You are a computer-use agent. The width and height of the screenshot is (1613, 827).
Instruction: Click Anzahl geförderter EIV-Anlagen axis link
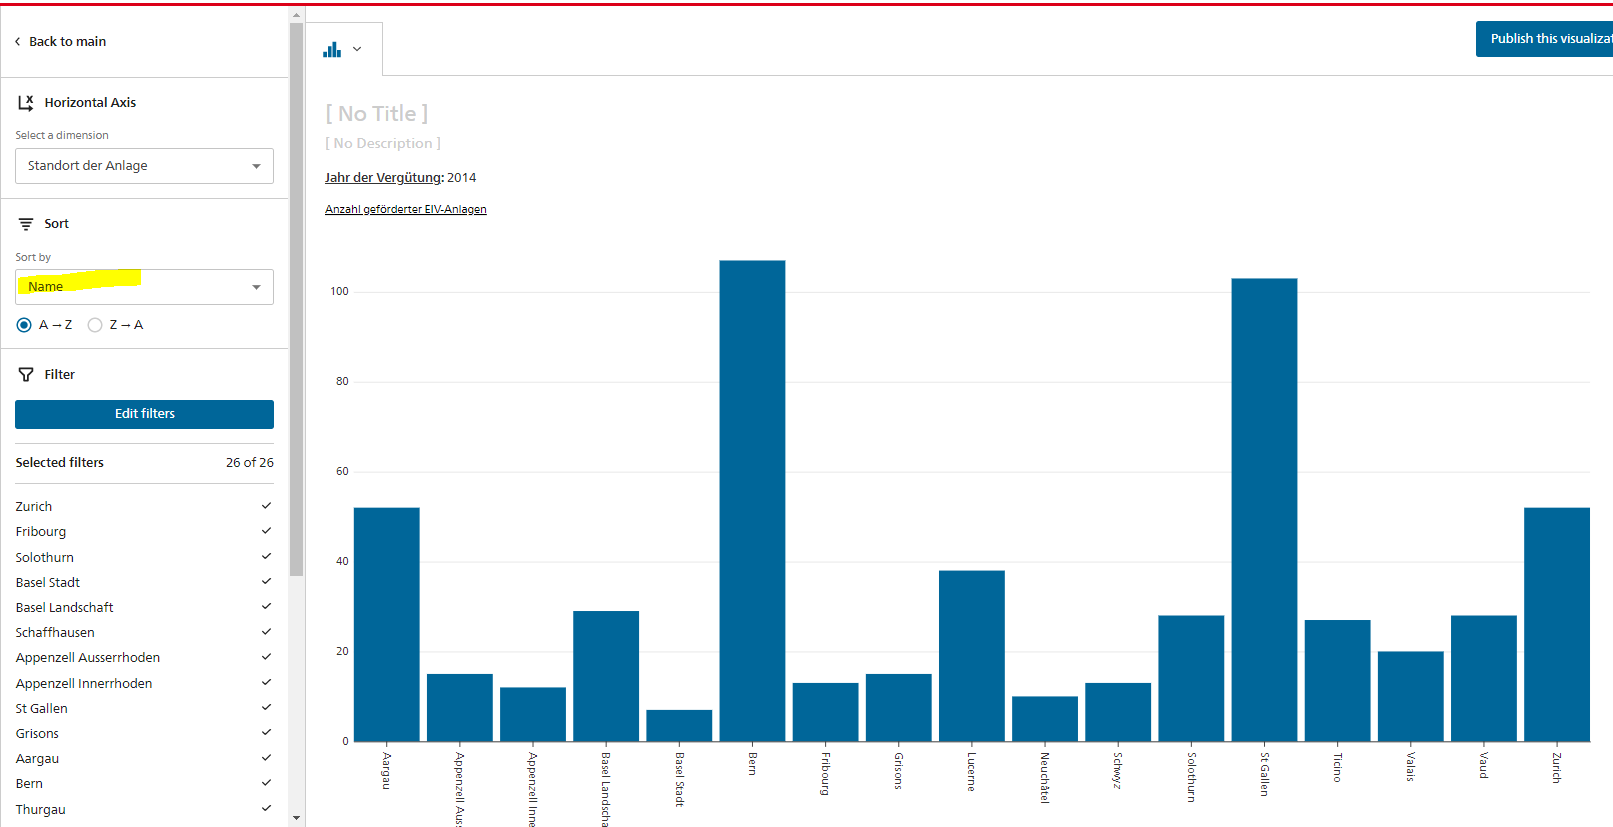(406, 210)
